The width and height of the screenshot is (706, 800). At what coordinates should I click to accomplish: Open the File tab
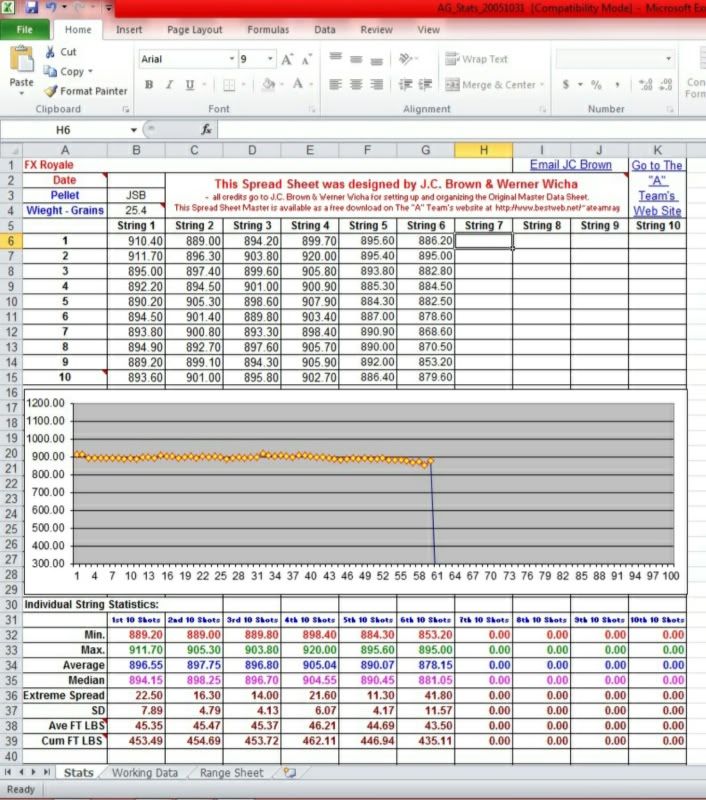coord(24,30)
